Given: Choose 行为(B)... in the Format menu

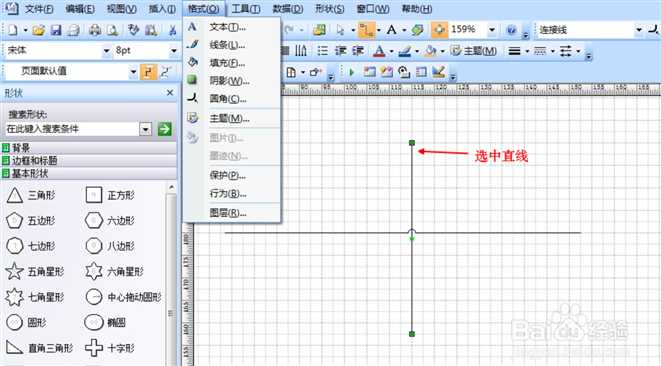Looking at the screenshot, I should tap(233, 194).
